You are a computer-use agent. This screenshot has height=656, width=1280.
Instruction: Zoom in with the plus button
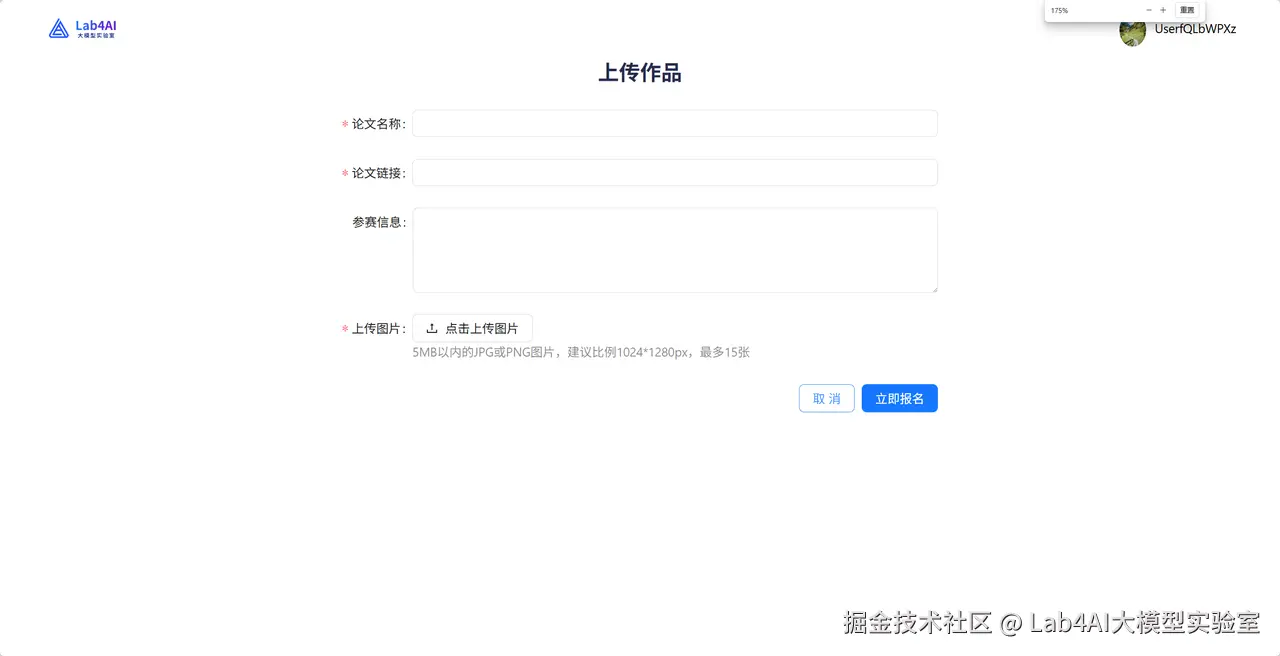1163,10
